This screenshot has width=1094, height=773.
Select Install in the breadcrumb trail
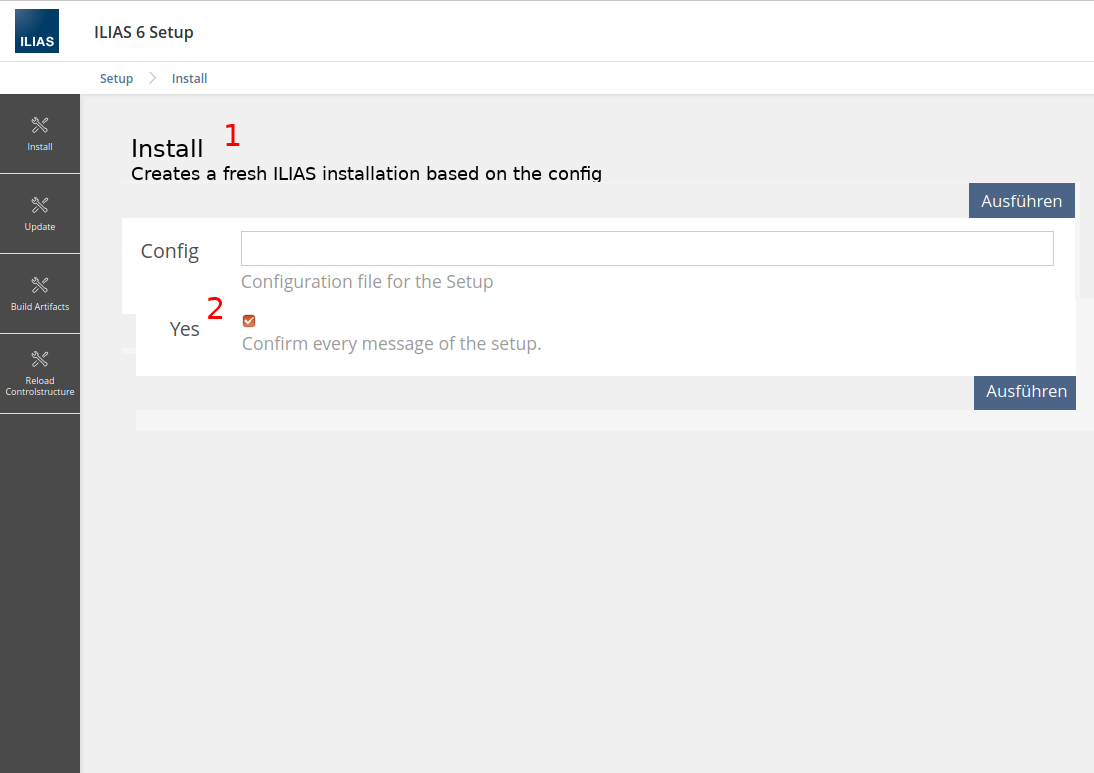[189, 78]
